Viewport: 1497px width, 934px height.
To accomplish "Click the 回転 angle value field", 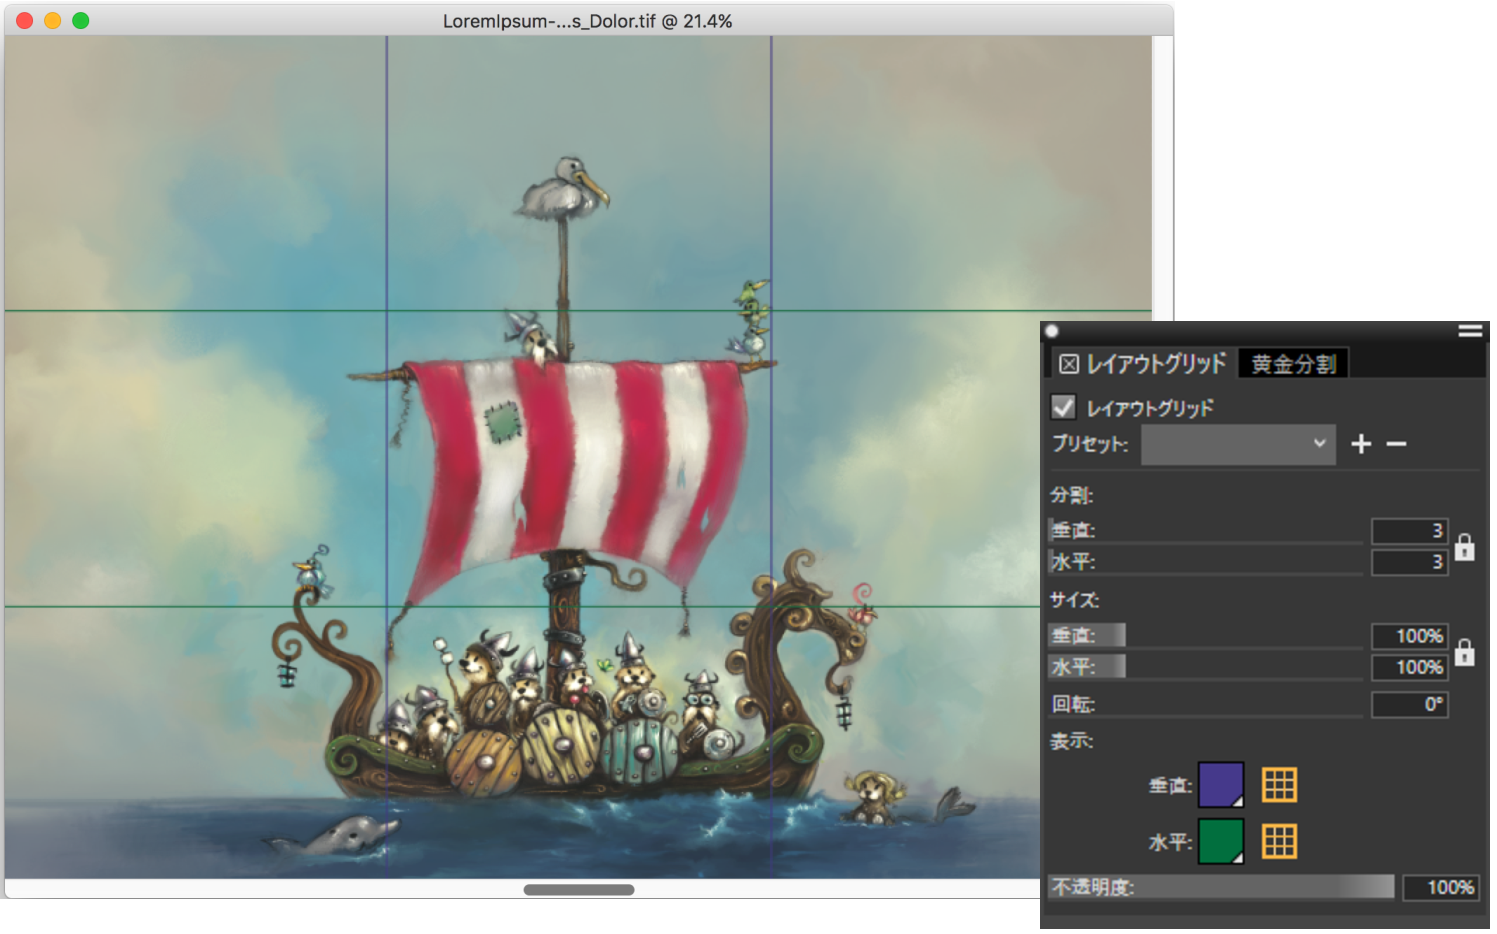I will [1409, 705].
